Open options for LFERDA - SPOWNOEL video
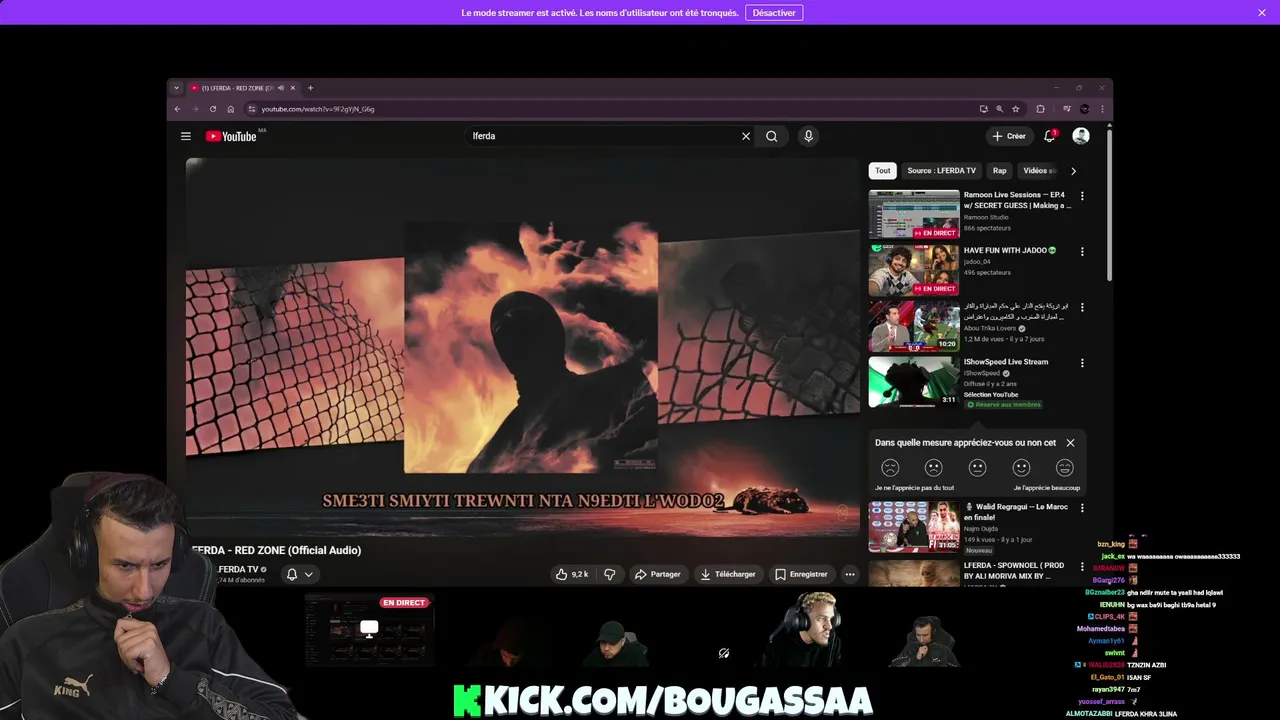Screen dimensions: 1280x720 pos(1082,566)
